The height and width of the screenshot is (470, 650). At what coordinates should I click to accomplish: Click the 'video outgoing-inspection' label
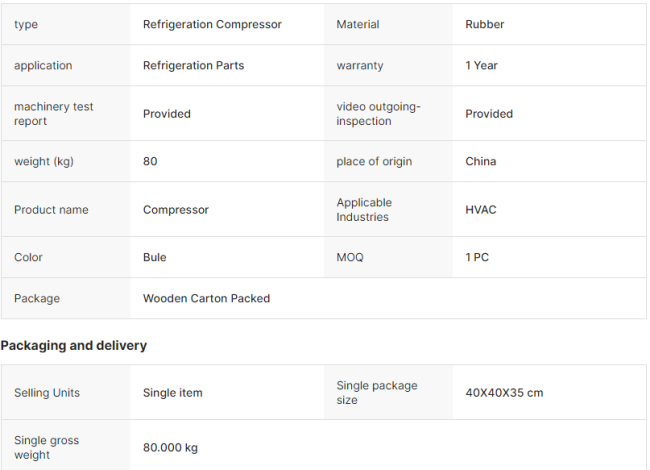pyautogui.click(x=378, y=113)
